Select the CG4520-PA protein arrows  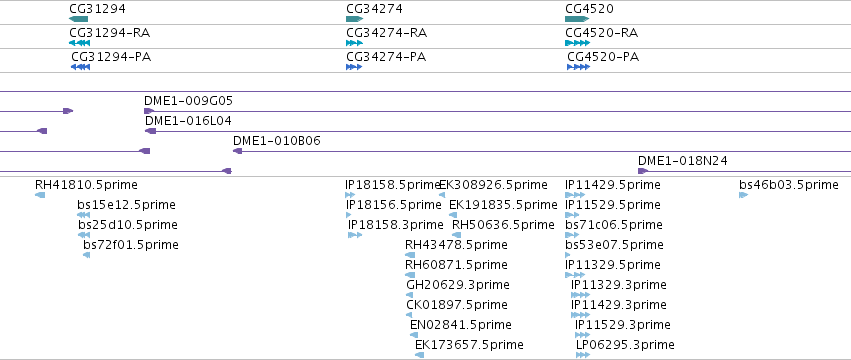coord(579,67)
